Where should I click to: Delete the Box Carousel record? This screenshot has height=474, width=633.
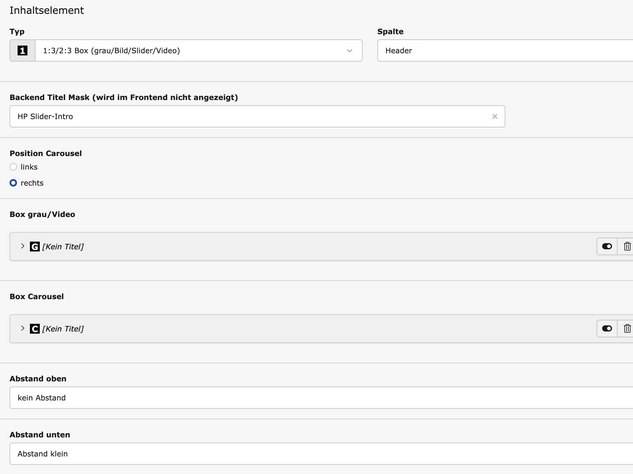pyautogui.click(x=627, y=329)
